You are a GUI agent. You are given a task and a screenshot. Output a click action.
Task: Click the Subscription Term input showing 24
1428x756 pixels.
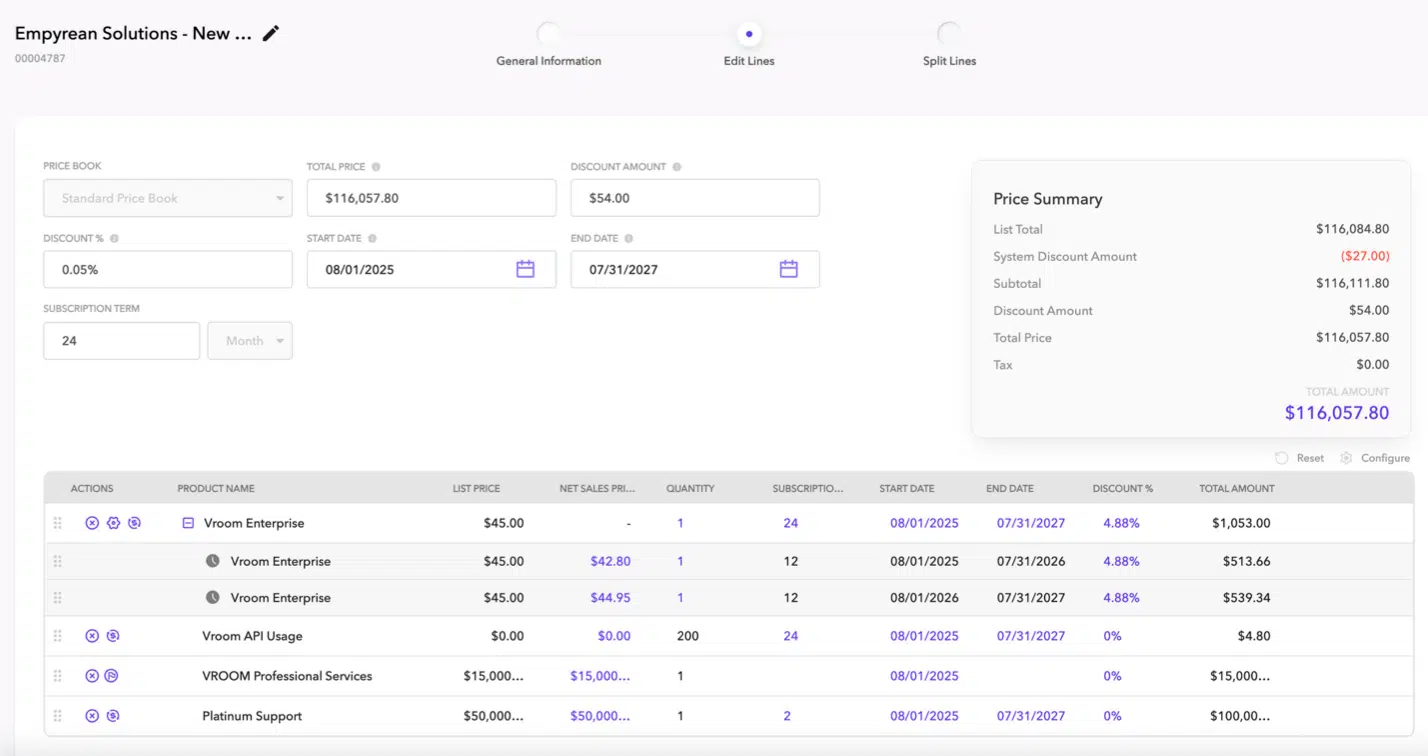pyautogui.click(x=121, y=341)
